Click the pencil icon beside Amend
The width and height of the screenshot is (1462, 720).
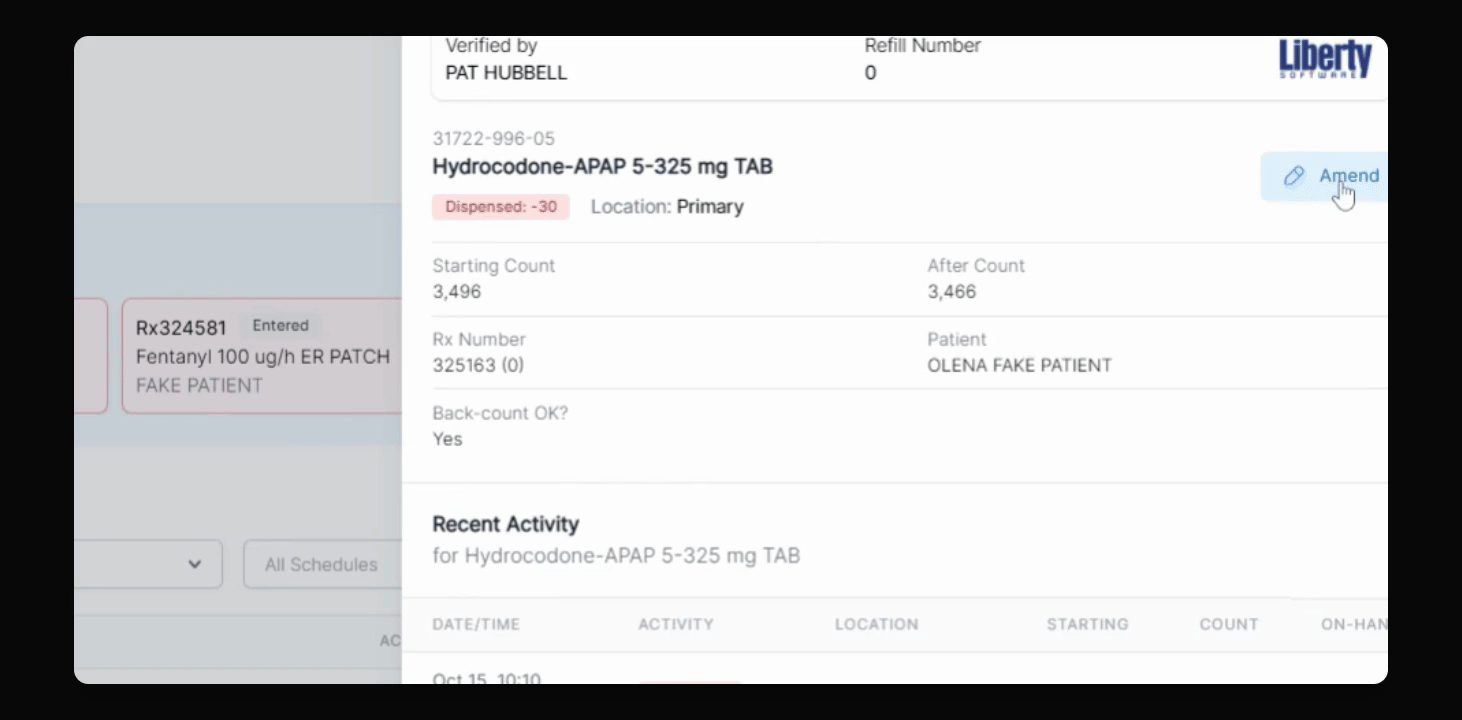pyautogui.click(x=1293, y=176)
